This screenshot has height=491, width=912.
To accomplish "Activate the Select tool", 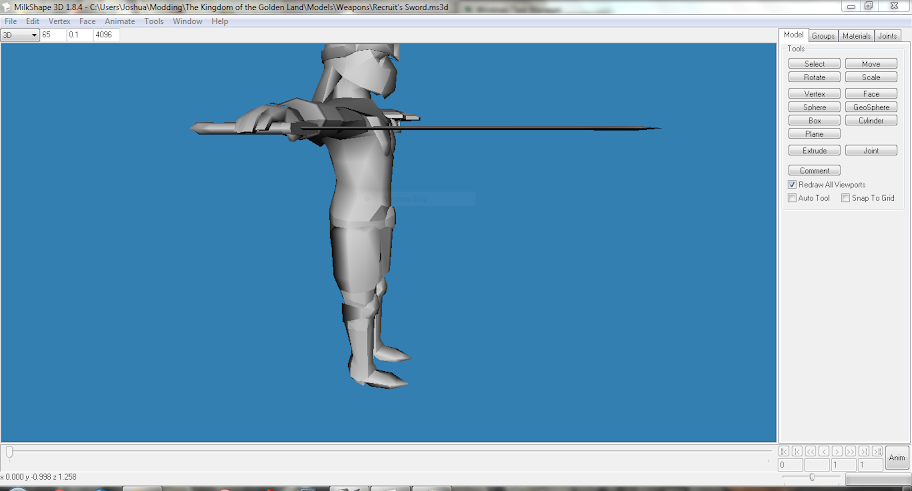I will click(814, 64).
